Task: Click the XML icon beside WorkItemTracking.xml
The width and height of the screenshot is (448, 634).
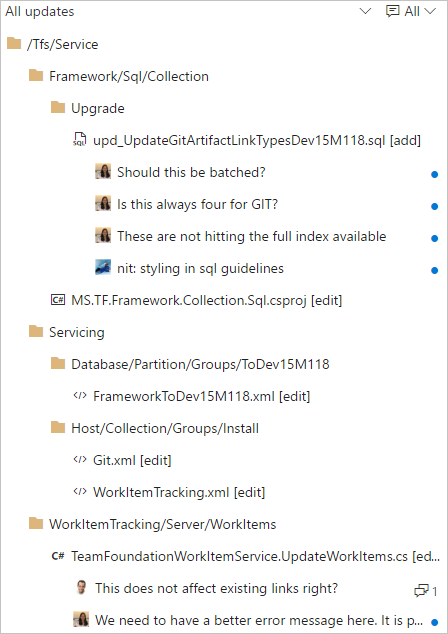Action: (80, 492)
